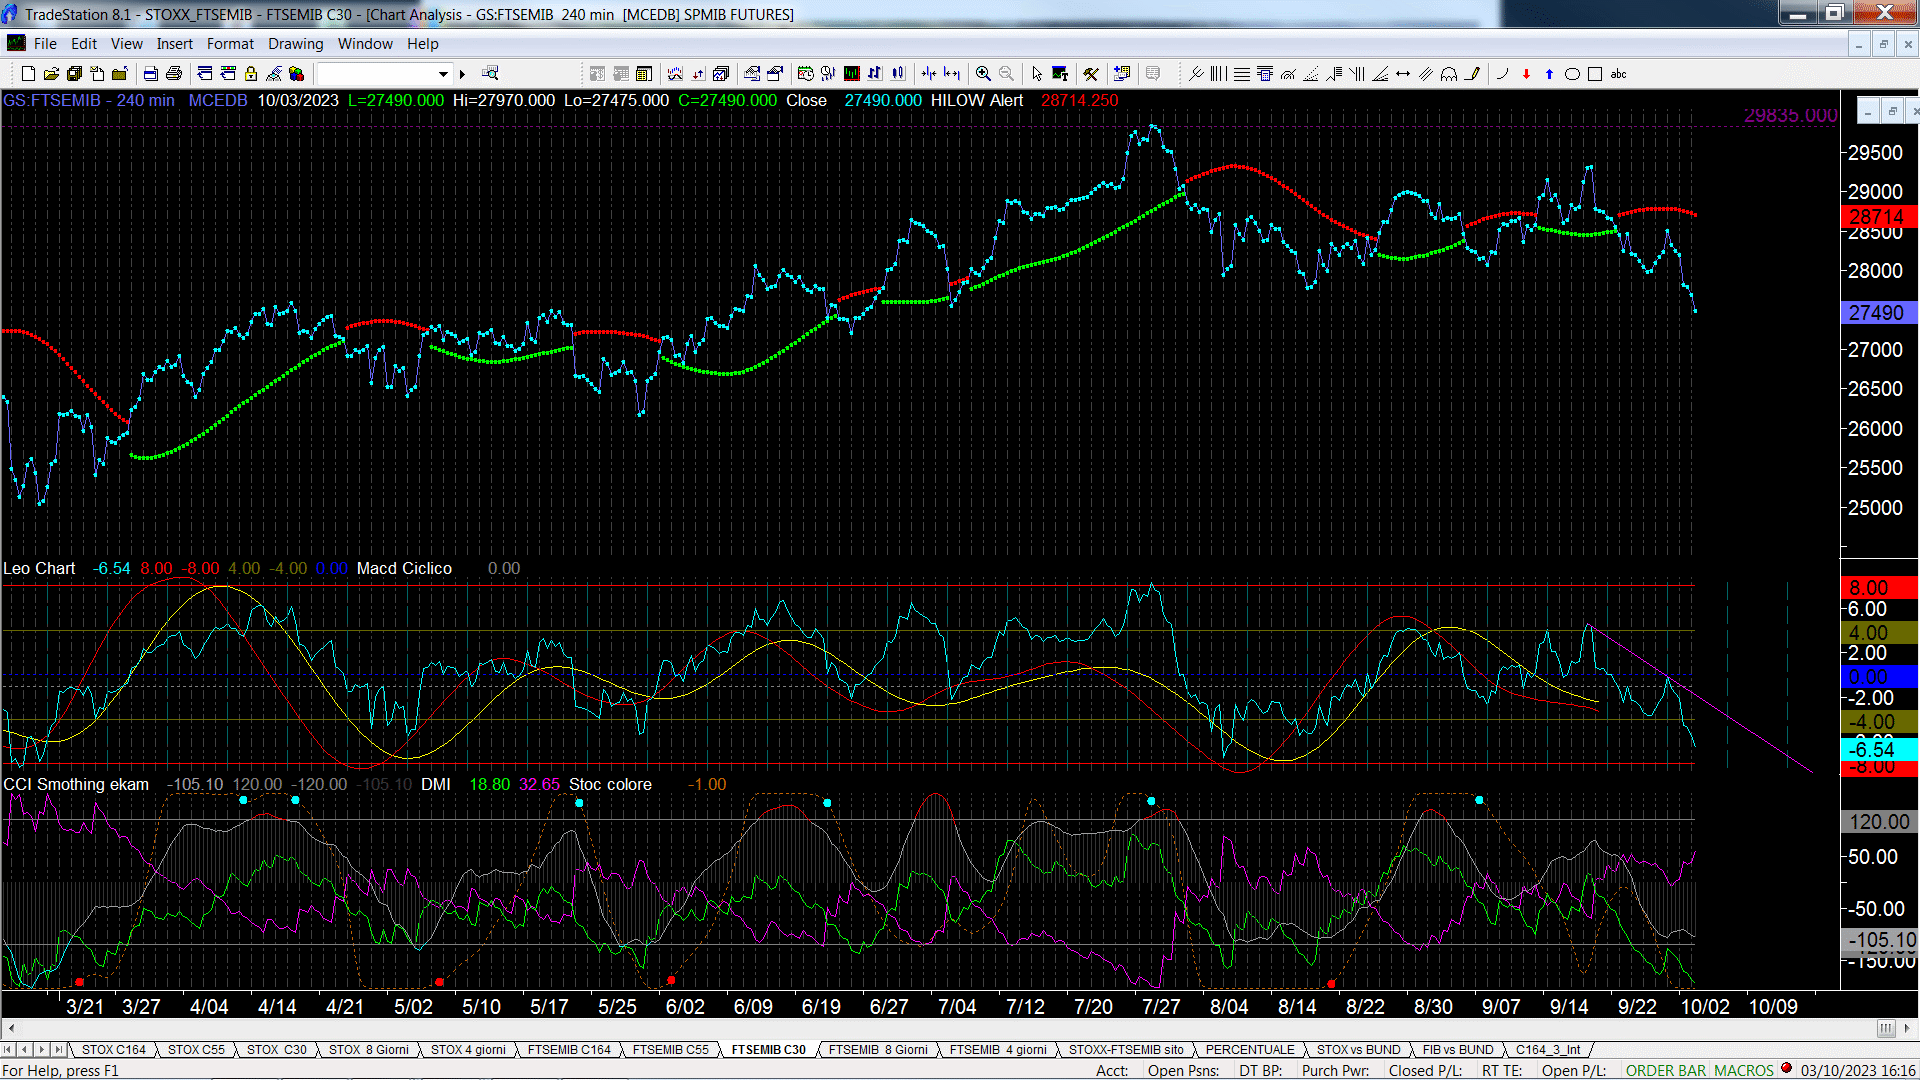Screen dimensions: 1920x1080
Task: Select the Ellipse drawing tool
Action: (x=1572, y=74)
